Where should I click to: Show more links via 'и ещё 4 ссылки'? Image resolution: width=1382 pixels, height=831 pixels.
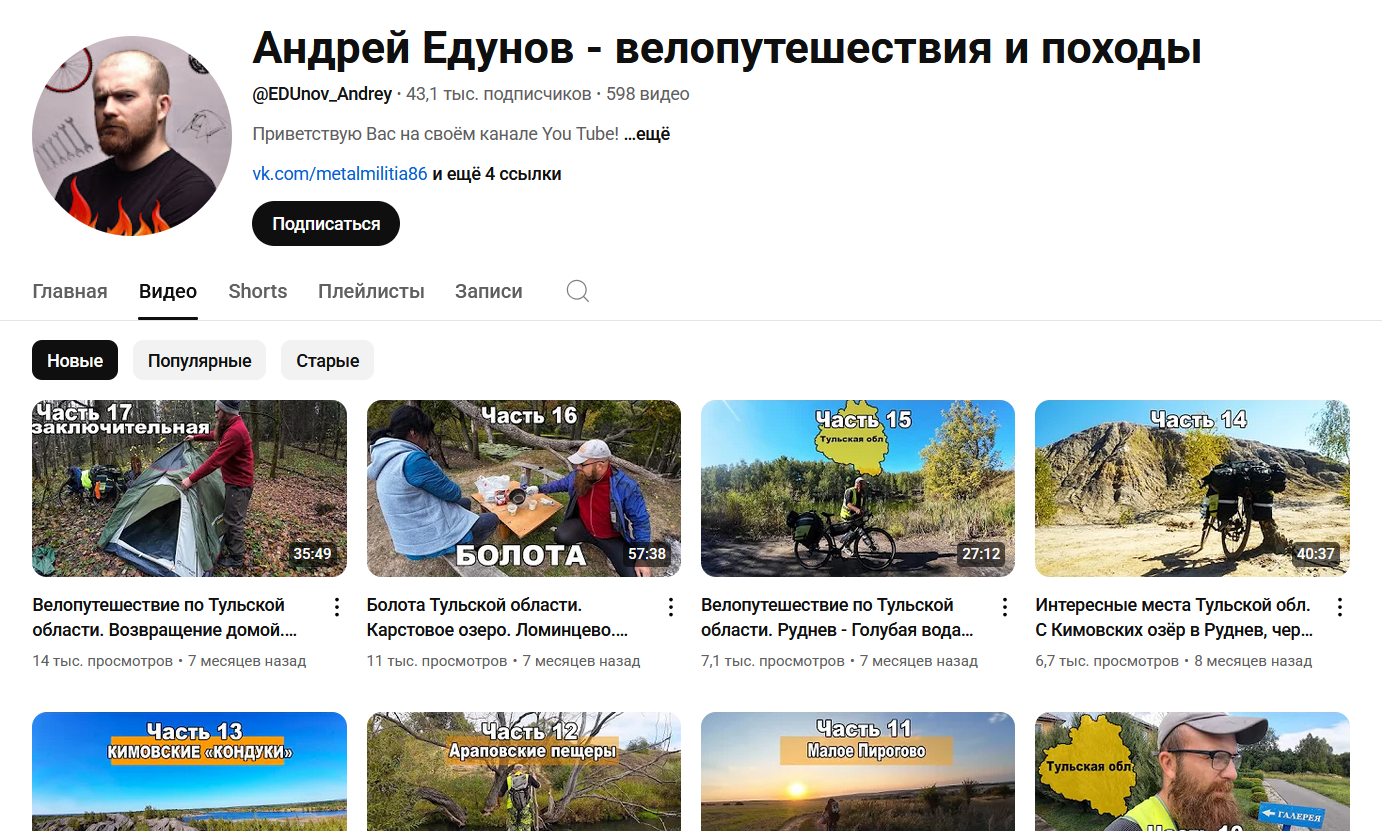(497, 174)
